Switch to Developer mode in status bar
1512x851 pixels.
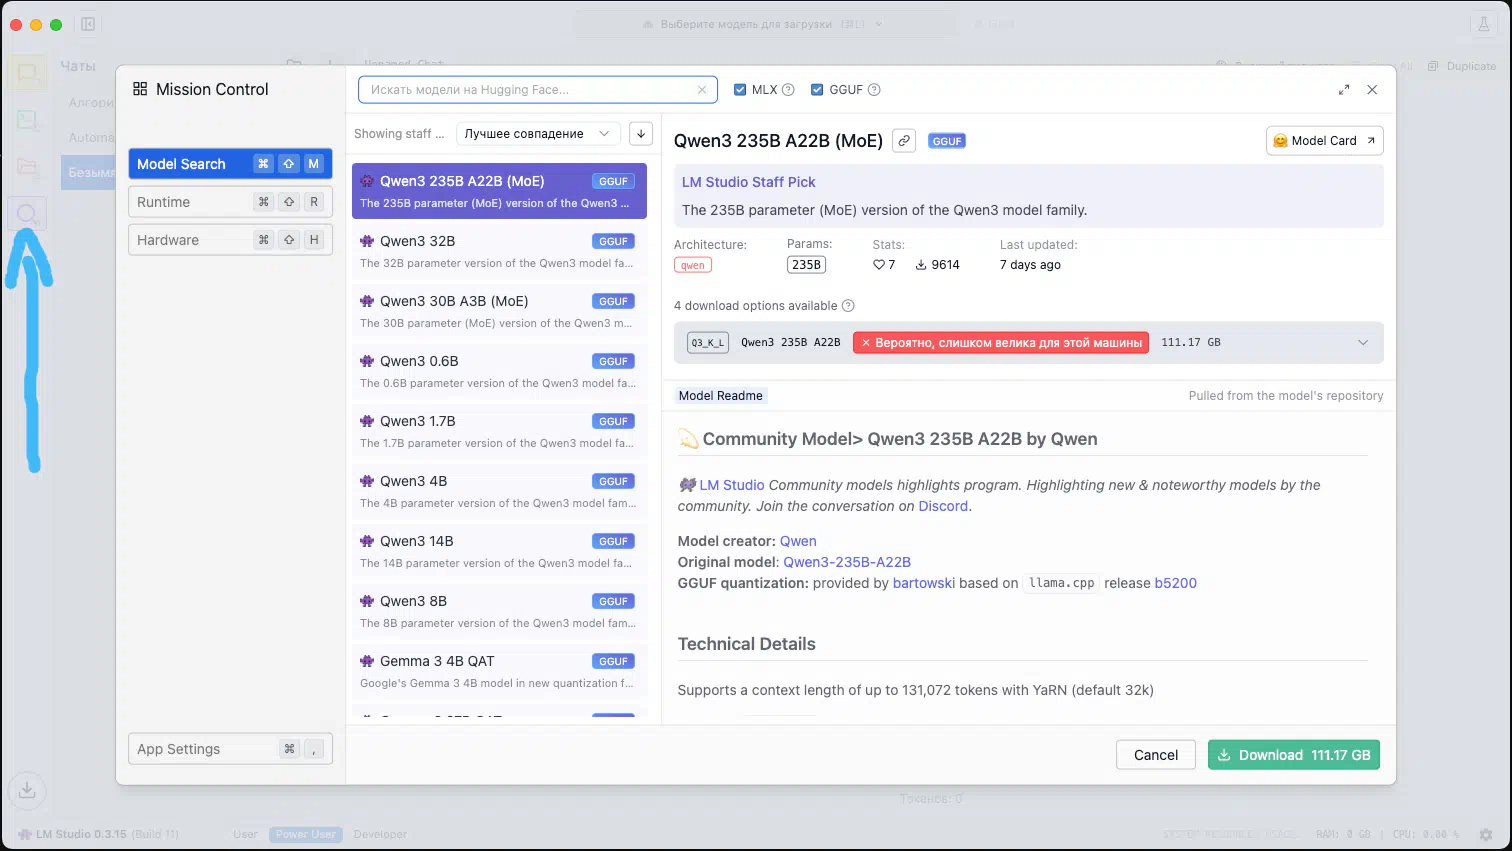(380, 834)
